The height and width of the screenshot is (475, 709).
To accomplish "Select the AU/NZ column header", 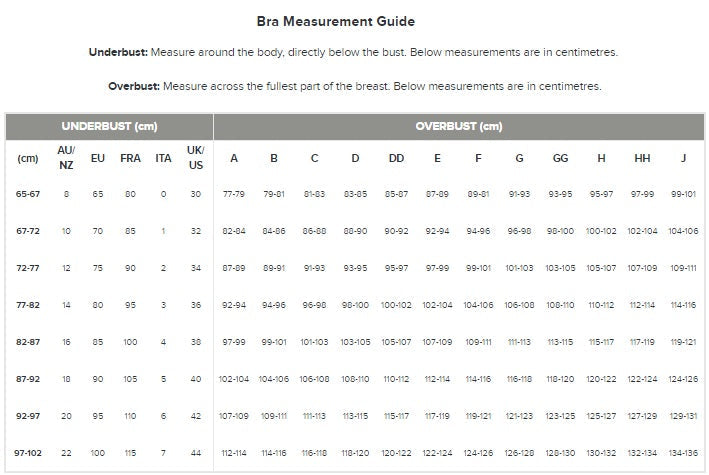I will [66, 158].
